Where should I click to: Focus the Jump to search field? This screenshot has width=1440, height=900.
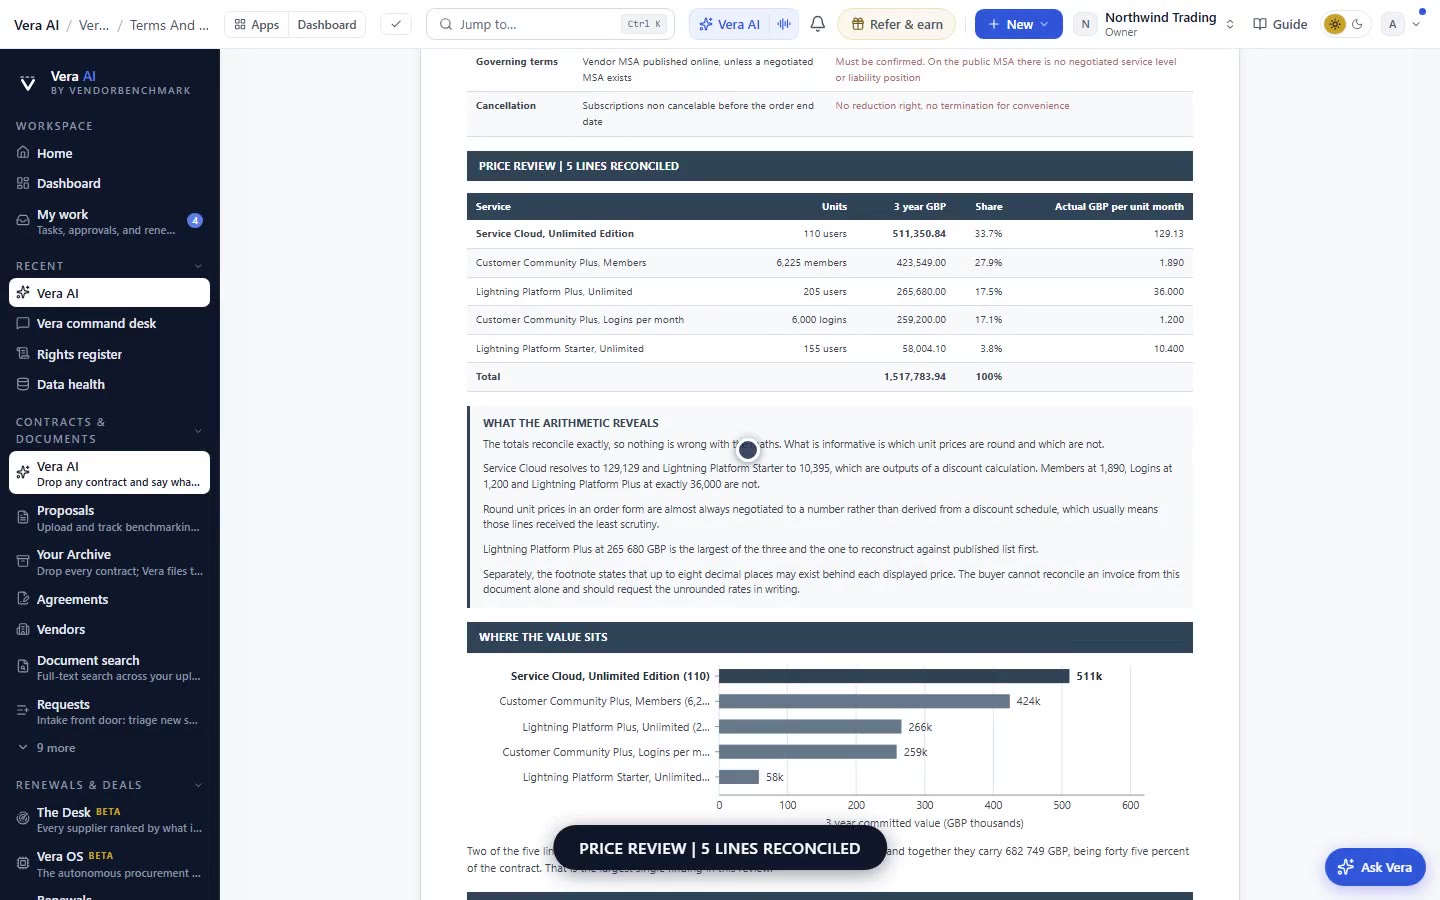click(x=550, y=24)
